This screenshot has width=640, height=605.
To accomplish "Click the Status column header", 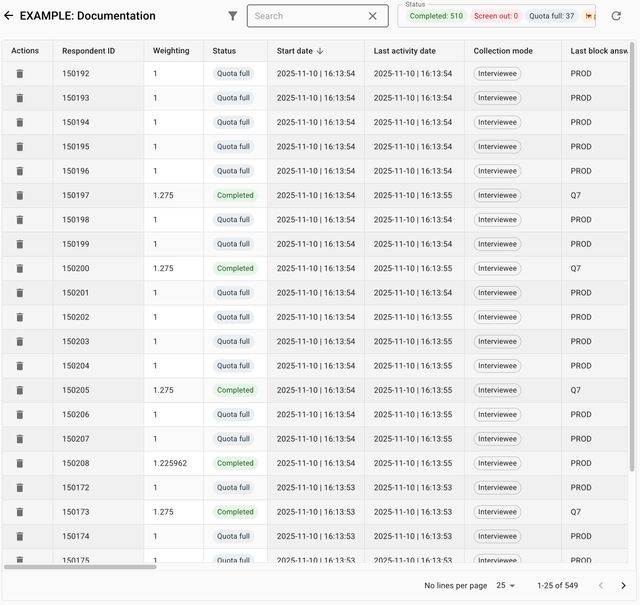I will pyautogui.click(x=224, y=51).
